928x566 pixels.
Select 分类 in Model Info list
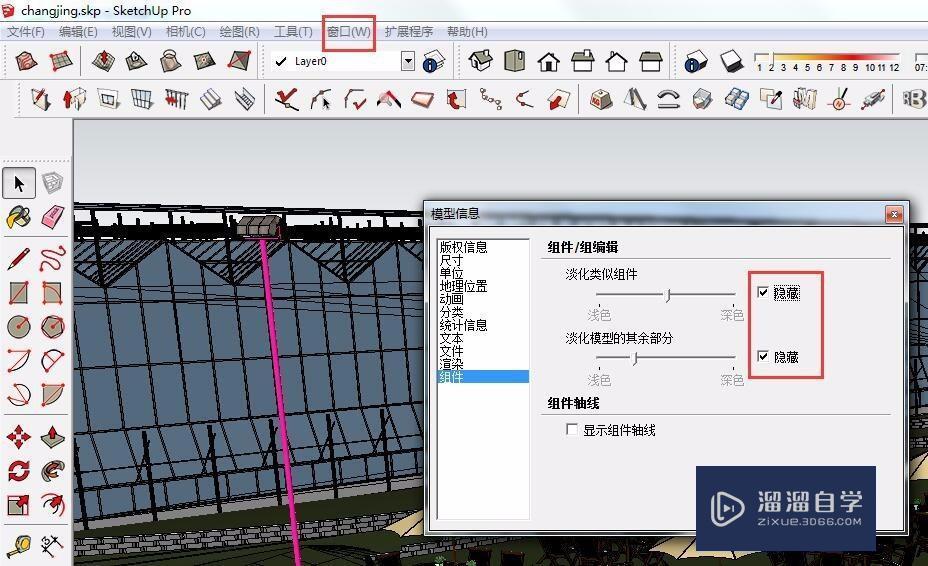pos(452,312)
